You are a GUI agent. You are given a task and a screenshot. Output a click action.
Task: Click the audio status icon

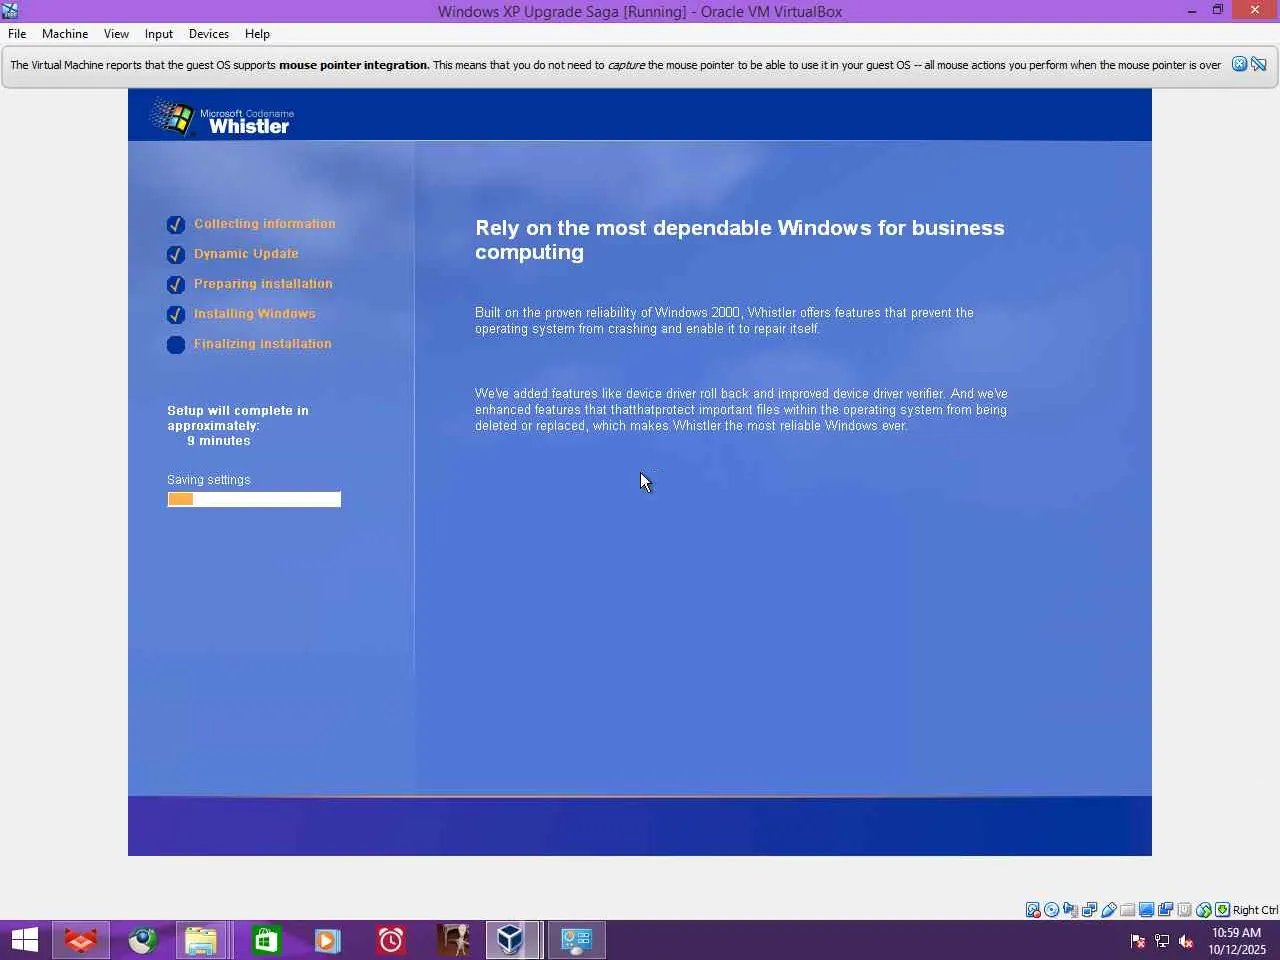pos(1071,910)
